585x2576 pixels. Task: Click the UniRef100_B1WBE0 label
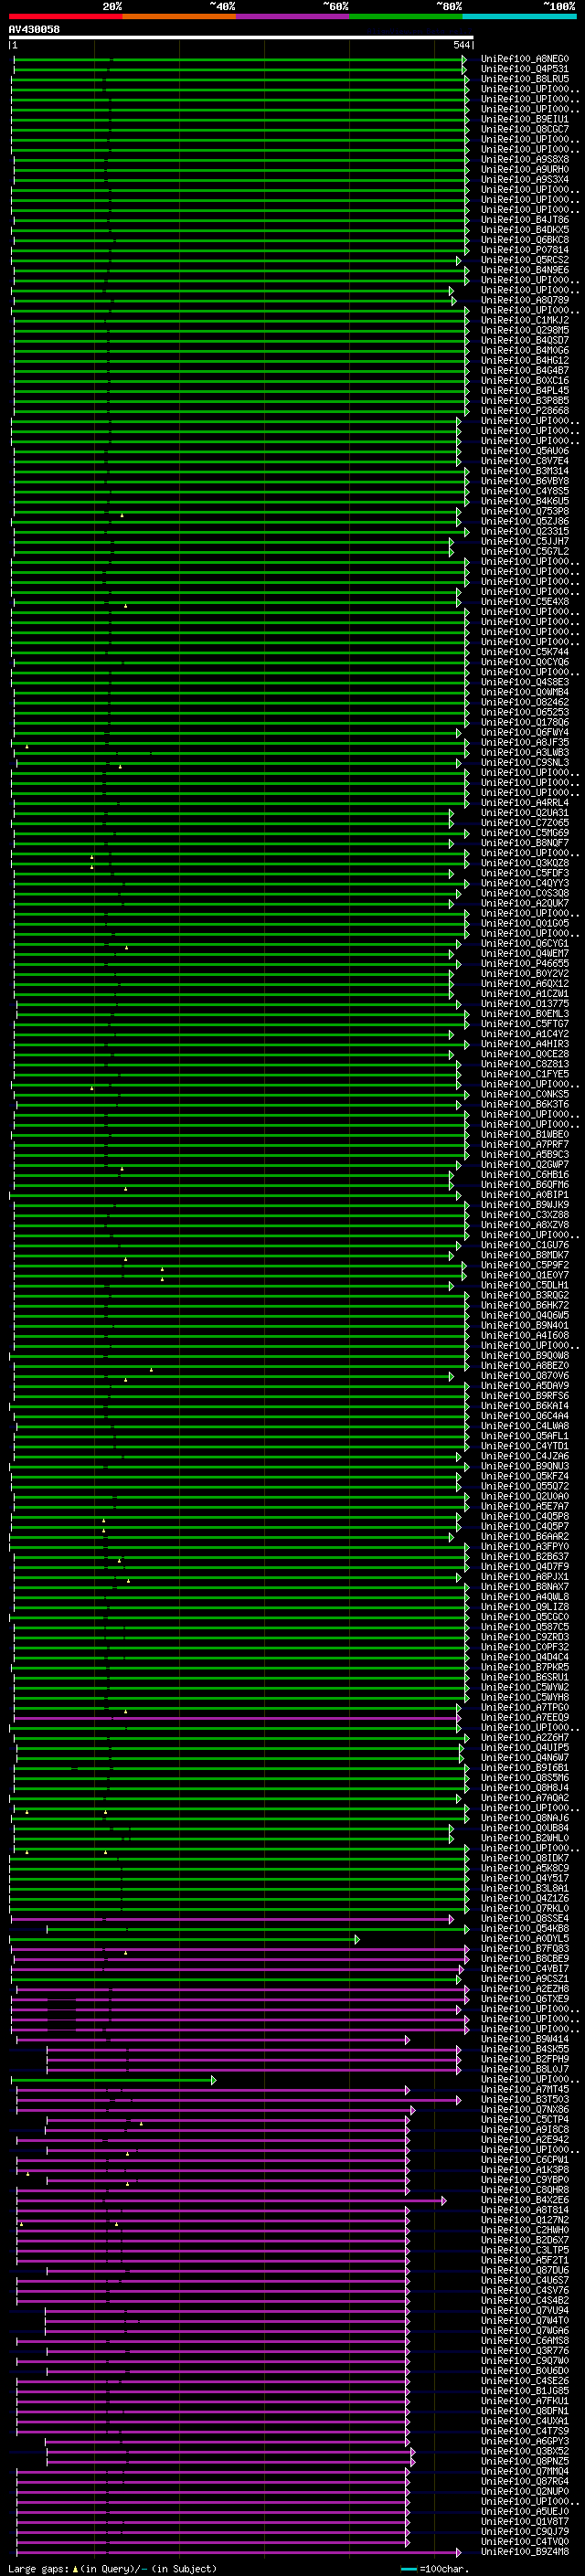pos(525,1134)
